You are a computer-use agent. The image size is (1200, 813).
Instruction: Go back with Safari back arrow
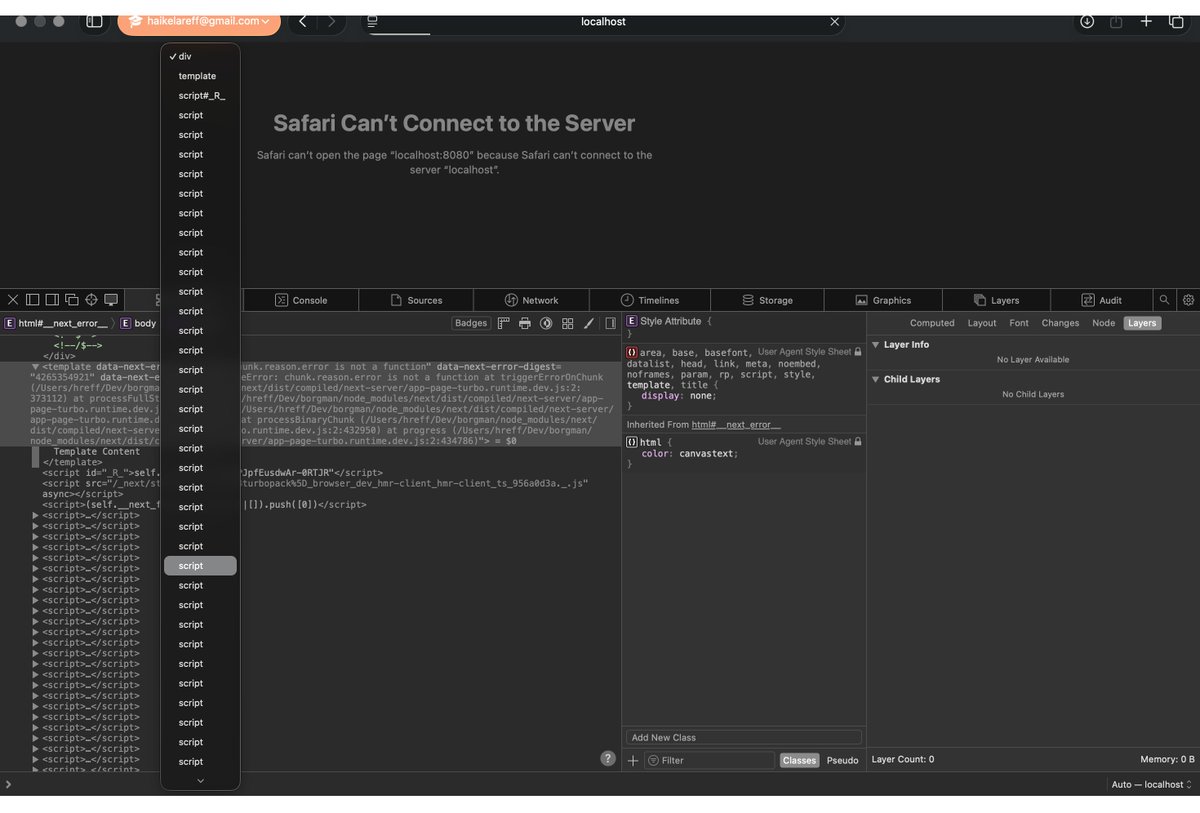tap(303, 21)
